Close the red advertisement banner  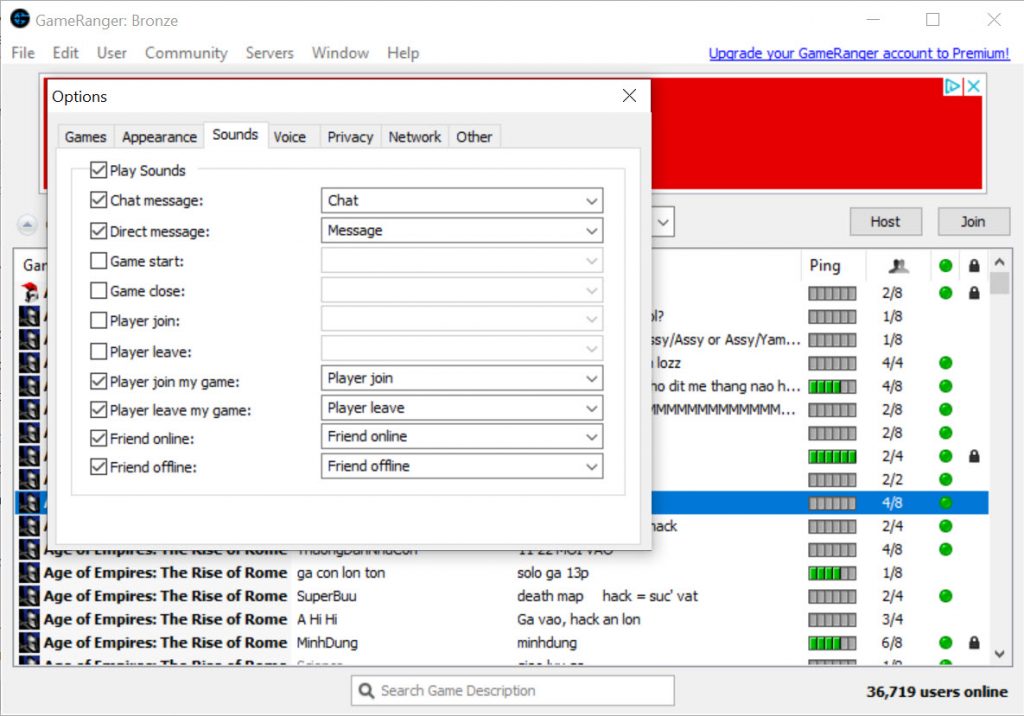click(x=973, y=86)
